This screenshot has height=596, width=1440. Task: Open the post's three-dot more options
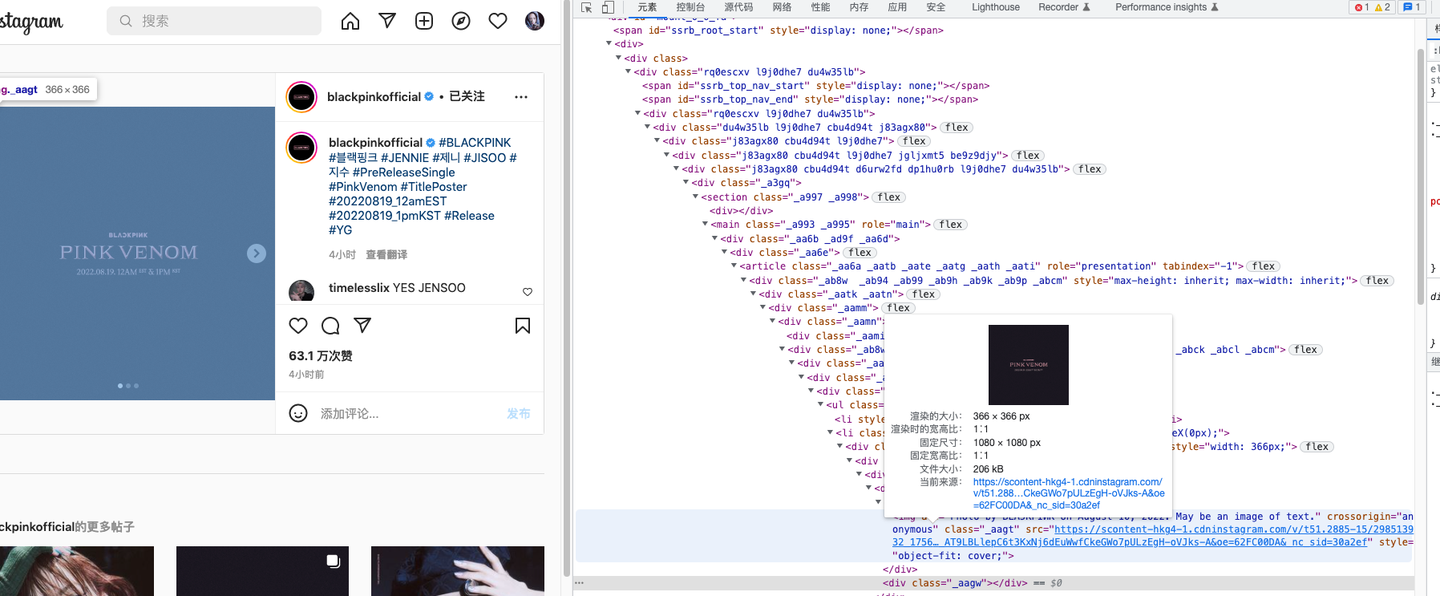click(521, 97)
